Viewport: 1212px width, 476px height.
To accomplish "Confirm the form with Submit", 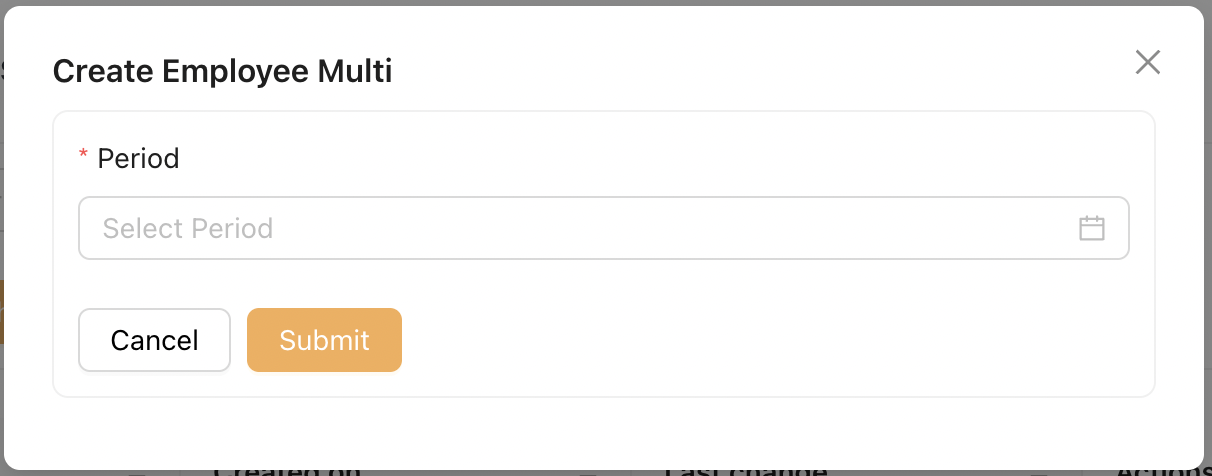I will (x=324, y=340).
